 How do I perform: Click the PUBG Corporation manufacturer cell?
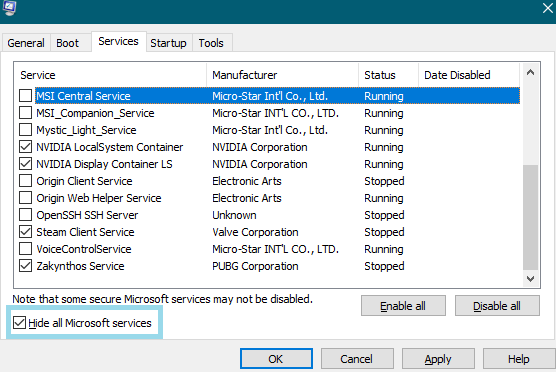255,266
